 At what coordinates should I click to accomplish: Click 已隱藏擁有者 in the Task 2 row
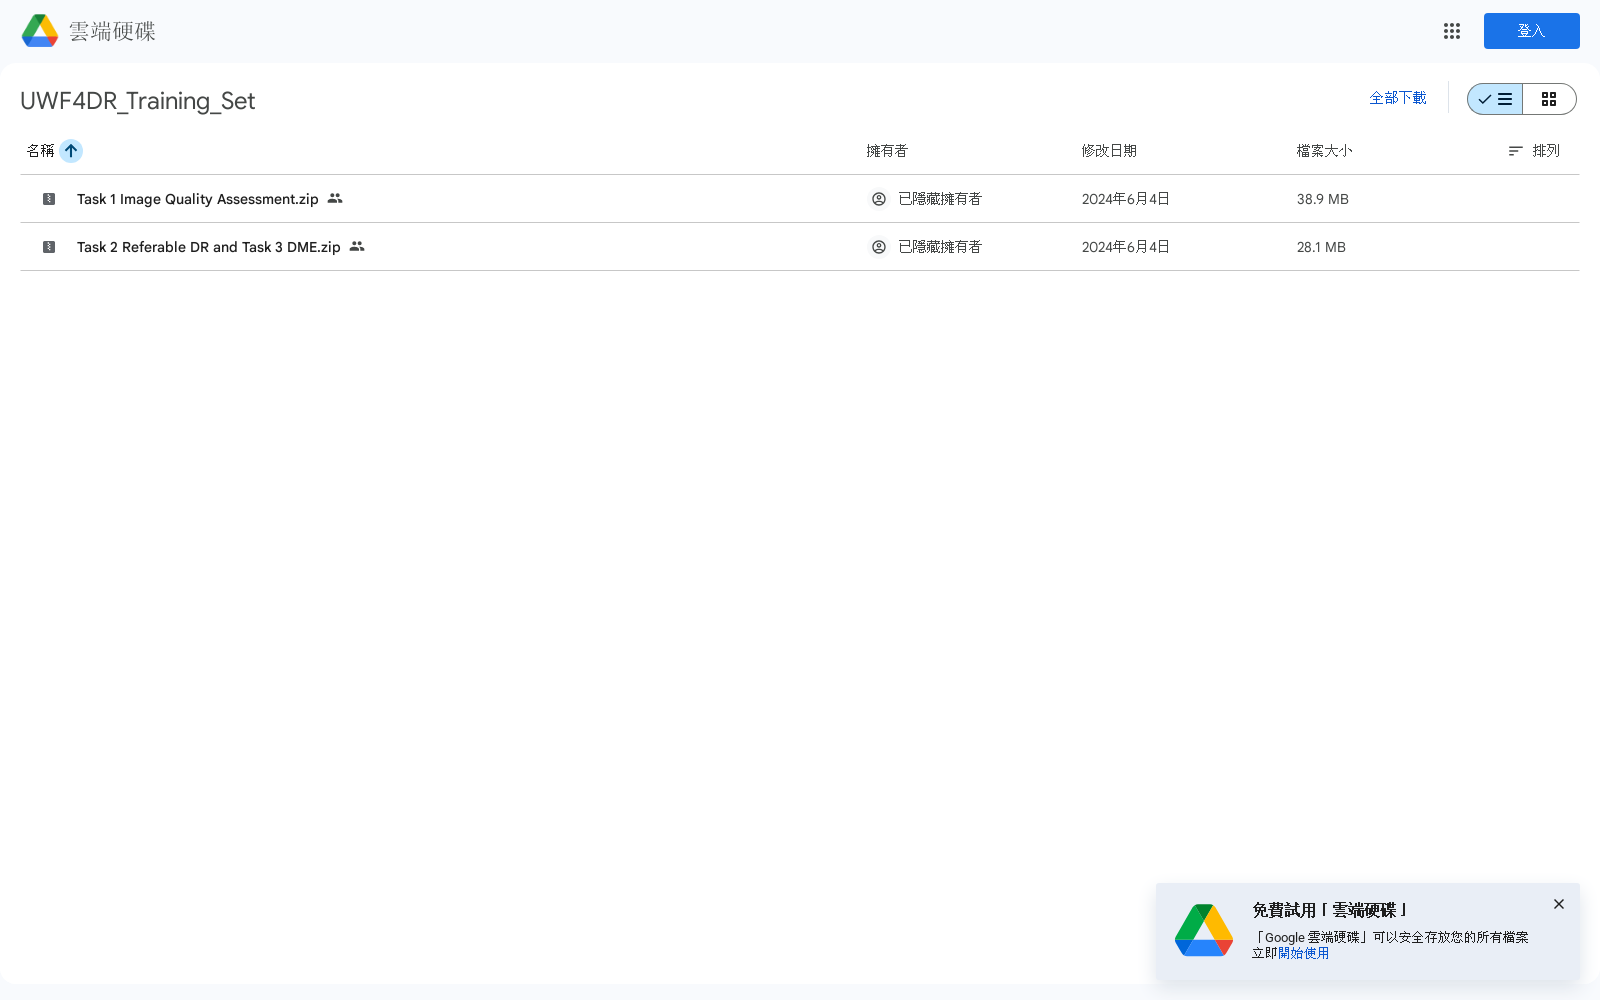[940, 247]
